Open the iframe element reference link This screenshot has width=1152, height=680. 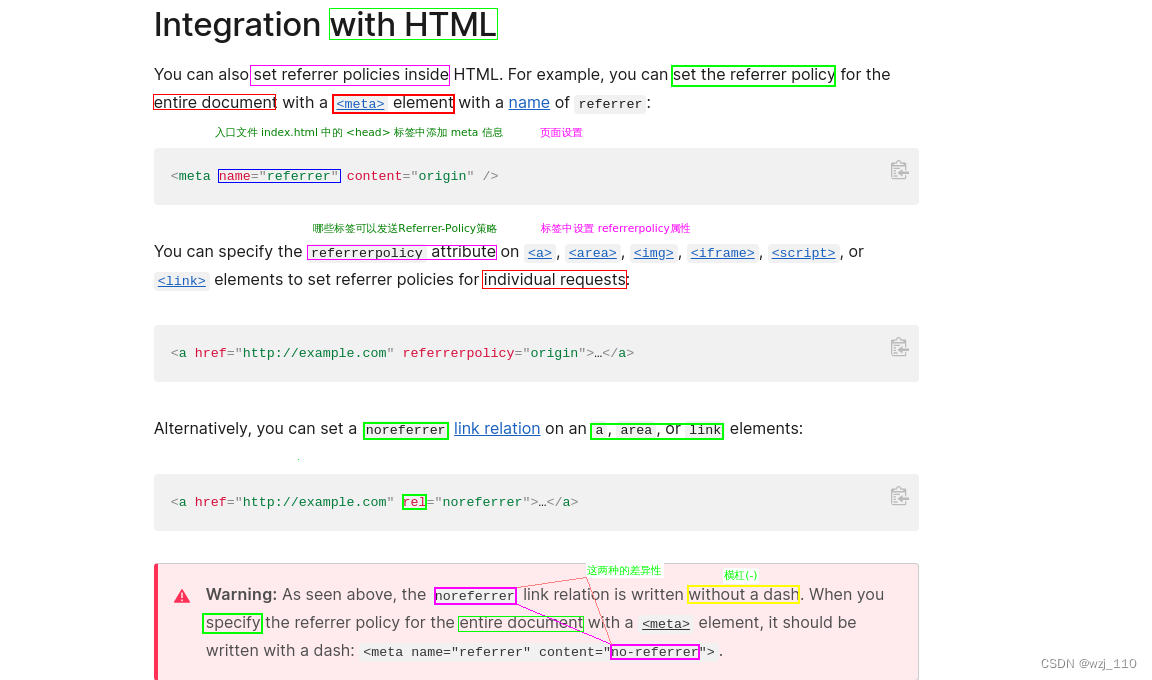[722, 253]
